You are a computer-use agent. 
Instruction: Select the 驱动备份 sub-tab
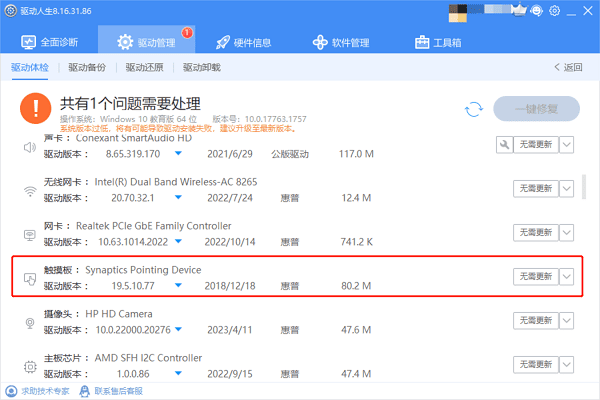pyautogui.click(x=87, y=67)
